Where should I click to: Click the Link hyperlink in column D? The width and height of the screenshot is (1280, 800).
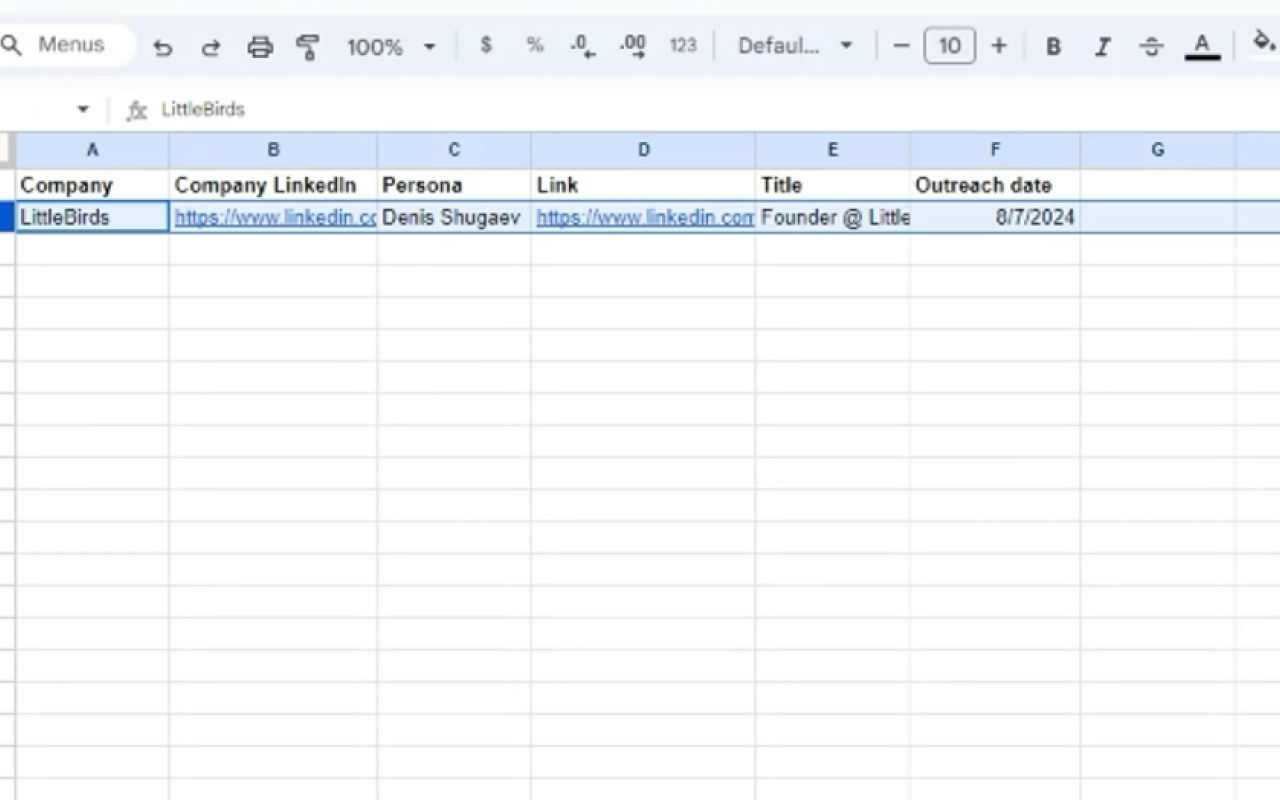tap(644, 217)
